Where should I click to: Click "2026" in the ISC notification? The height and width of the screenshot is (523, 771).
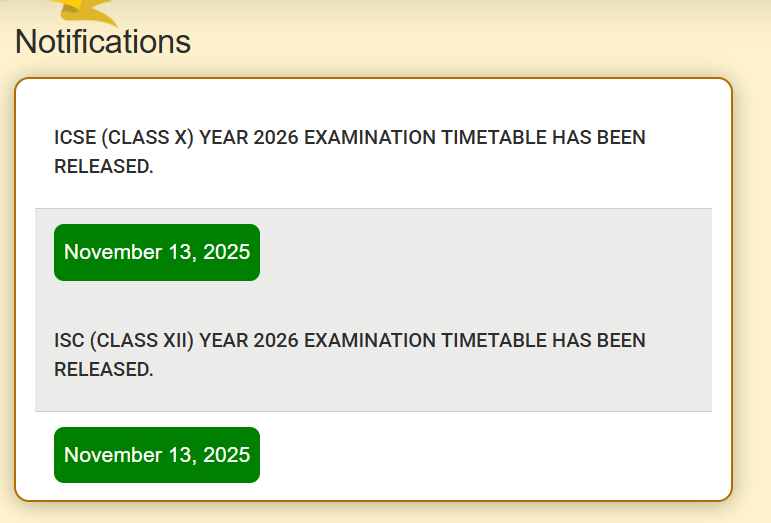point(276,341)
